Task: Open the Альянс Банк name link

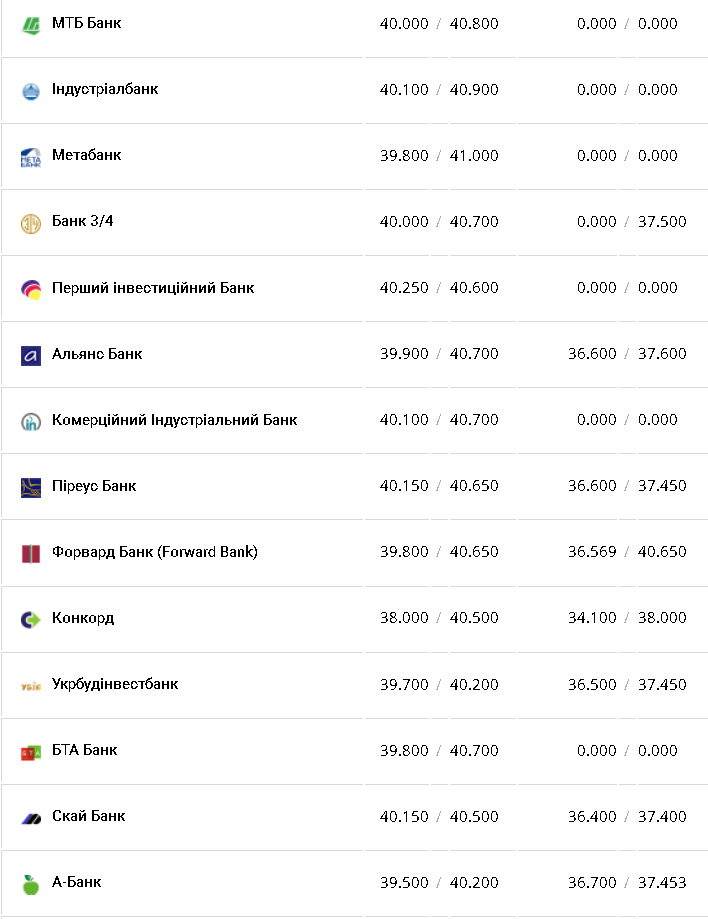Action: click(x=97, y=354)
